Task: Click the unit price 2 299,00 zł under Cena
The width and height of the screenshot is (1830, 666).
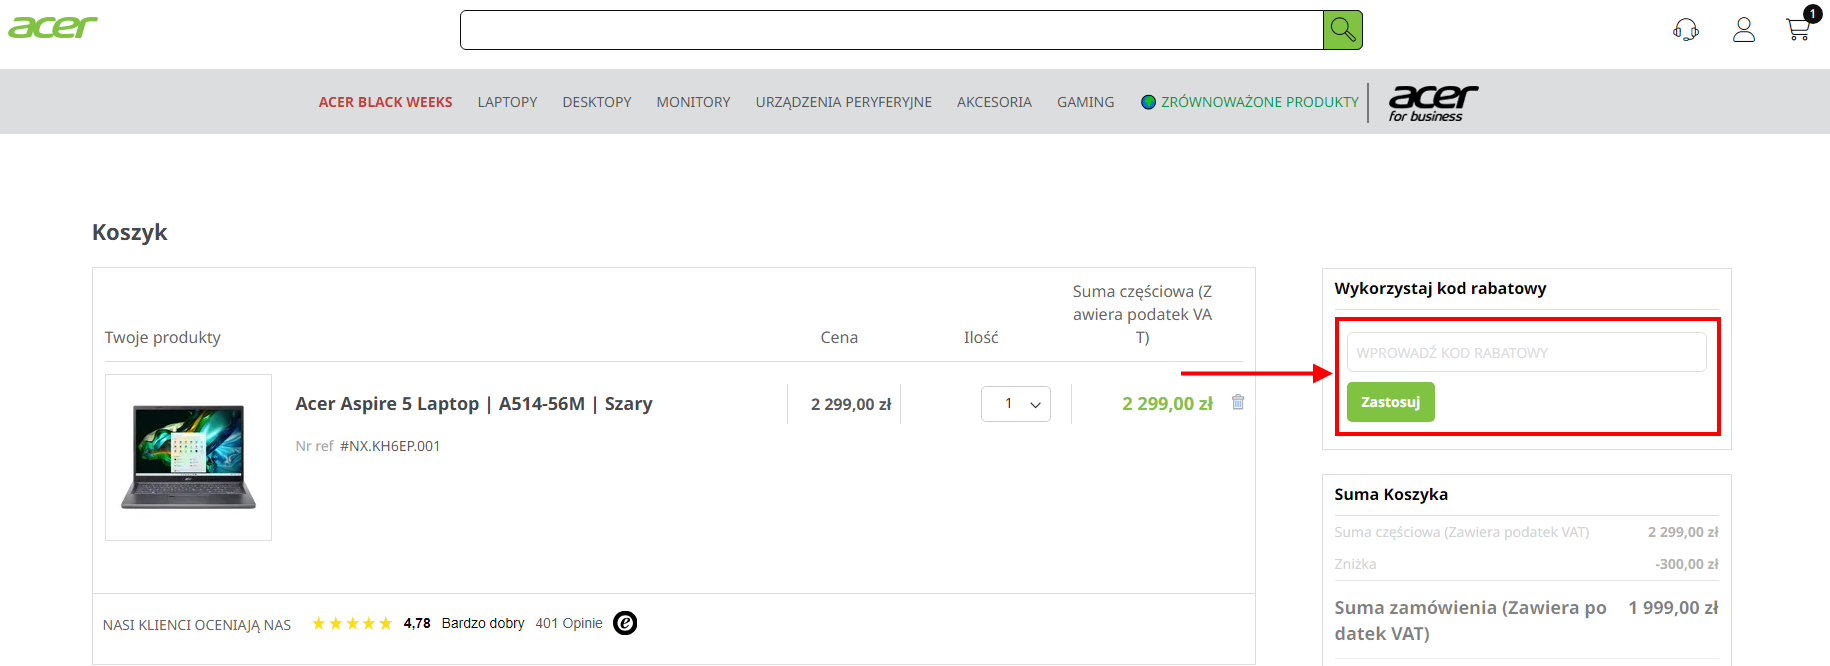Action: coord(851,404)
